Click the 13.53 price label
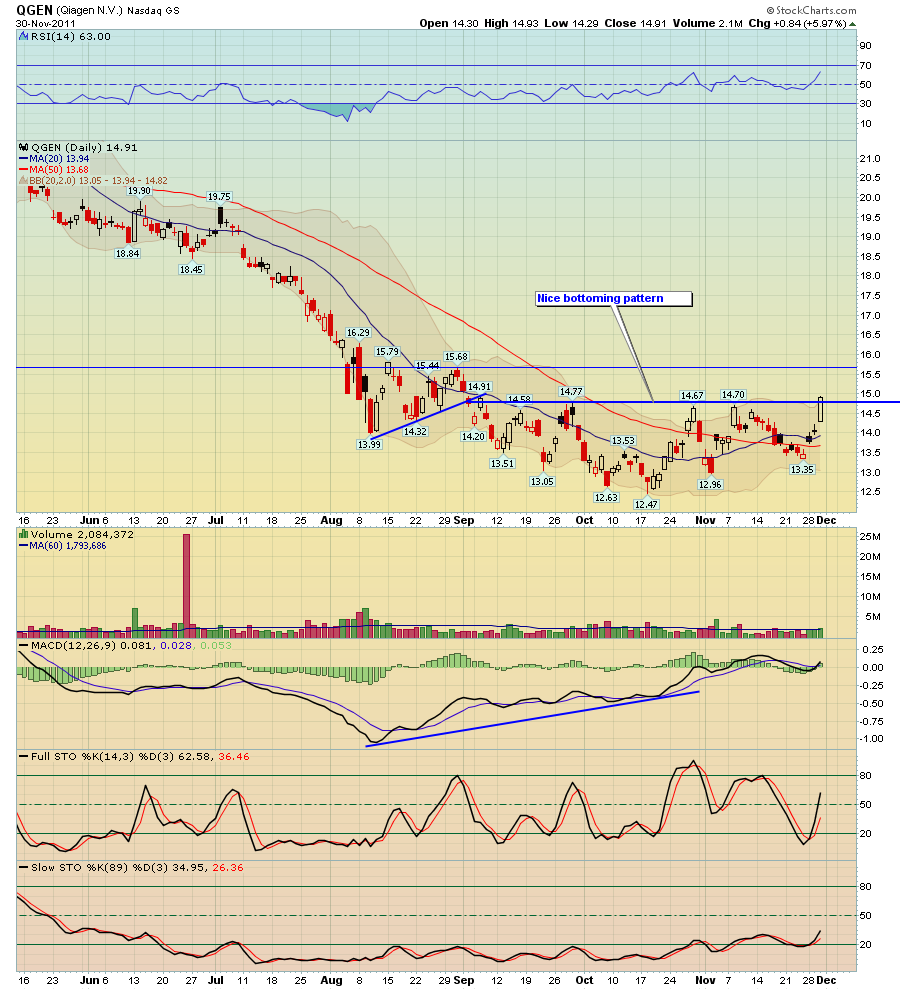 623,441
